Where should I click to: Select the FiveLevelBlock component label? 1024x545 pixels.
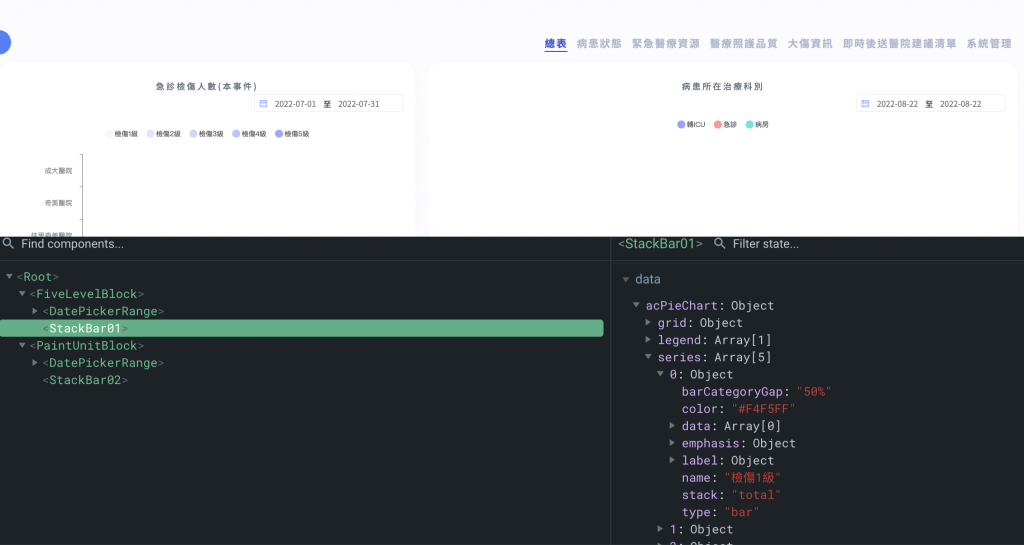[x=86, y=294]
